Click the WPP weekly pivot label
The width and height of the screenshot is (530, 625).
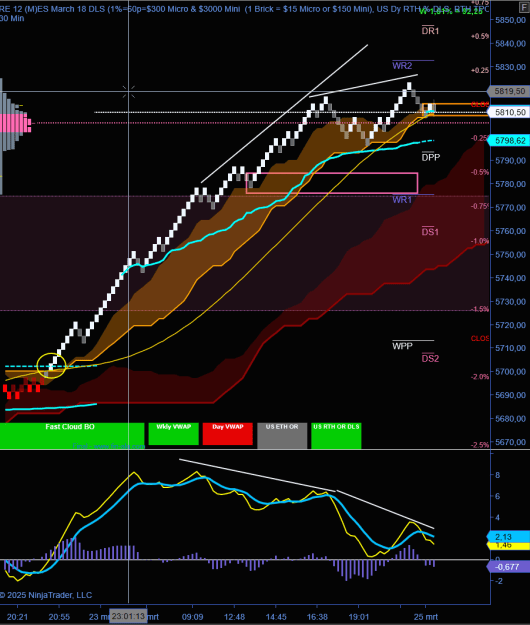(x=402, y=346)
